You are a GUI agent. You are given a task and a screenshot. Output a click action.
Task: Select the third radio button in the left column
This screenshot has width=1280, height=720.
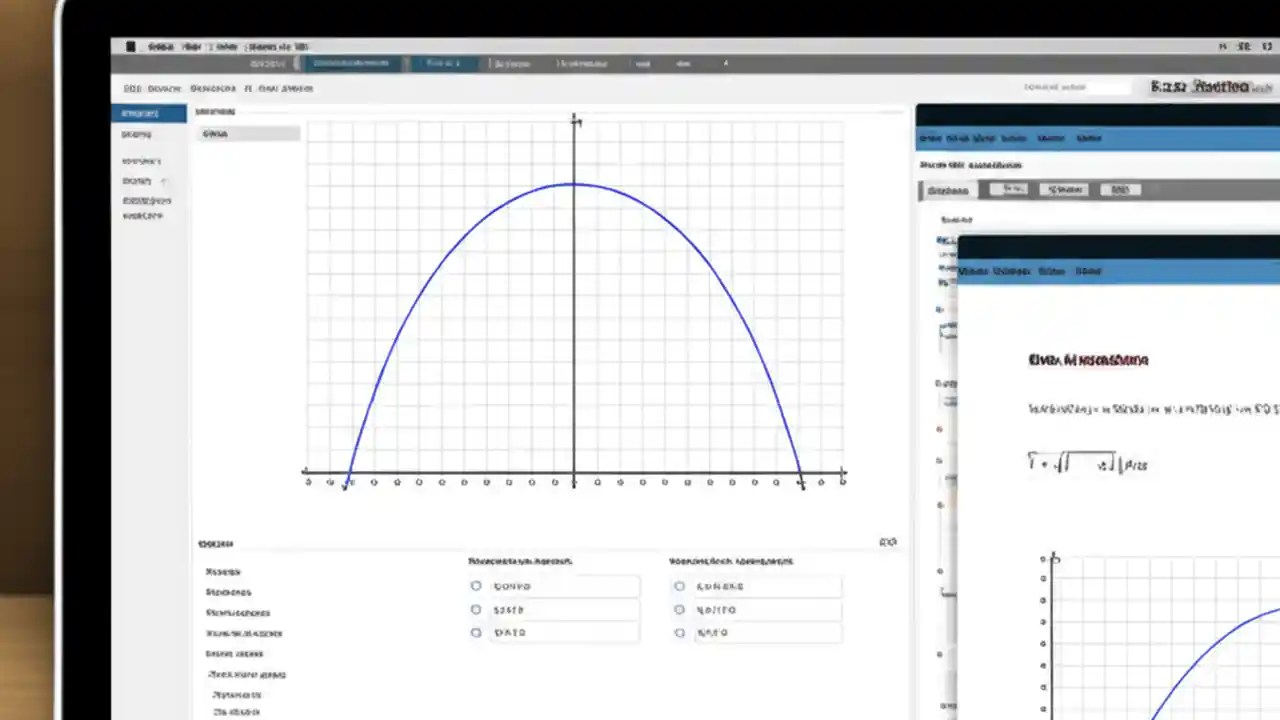[x=476, y=632]
